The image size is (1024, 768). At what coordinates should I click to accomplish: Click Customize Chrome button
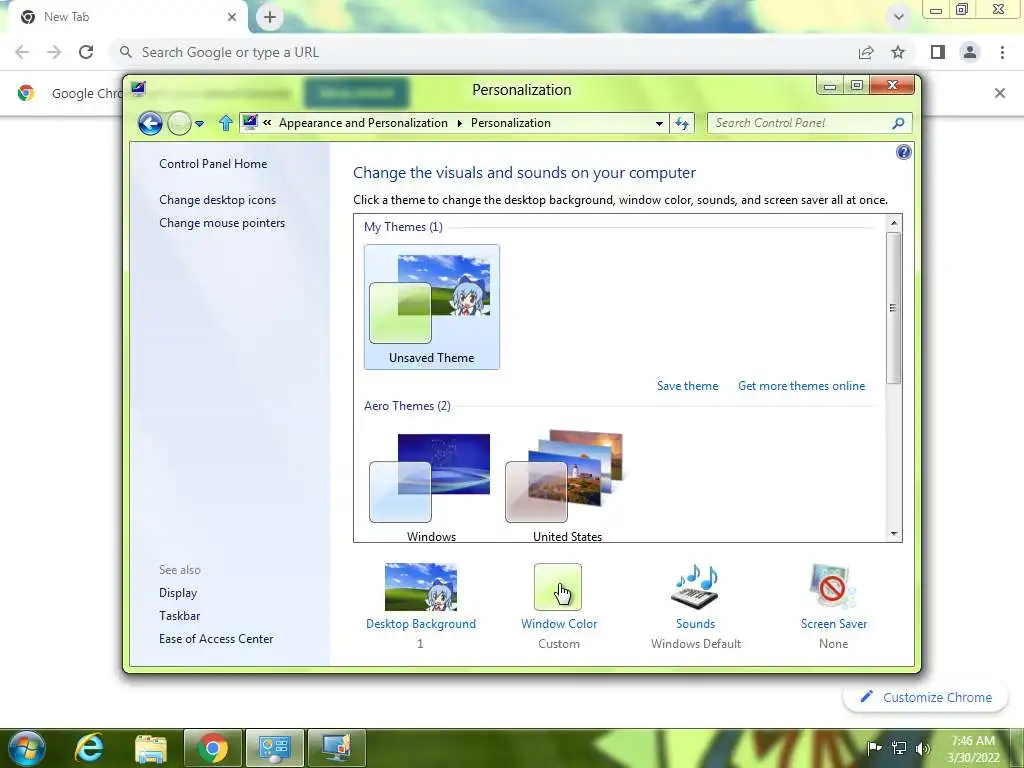[926, 697]
